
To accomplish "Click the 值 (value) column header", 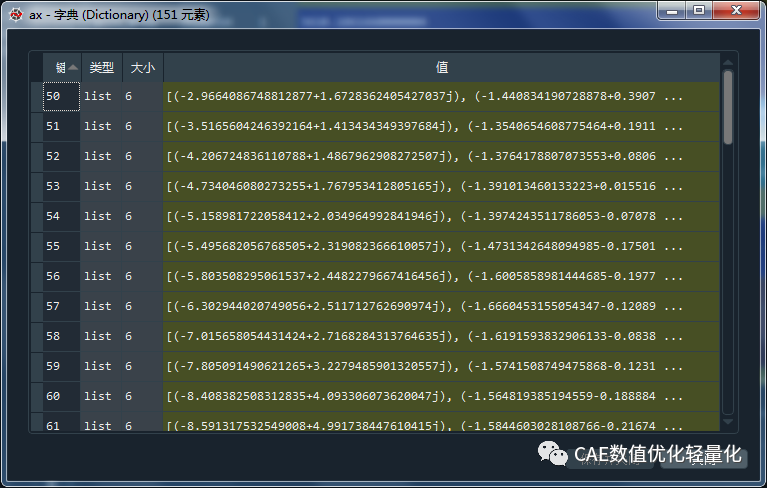I will 441,67.
